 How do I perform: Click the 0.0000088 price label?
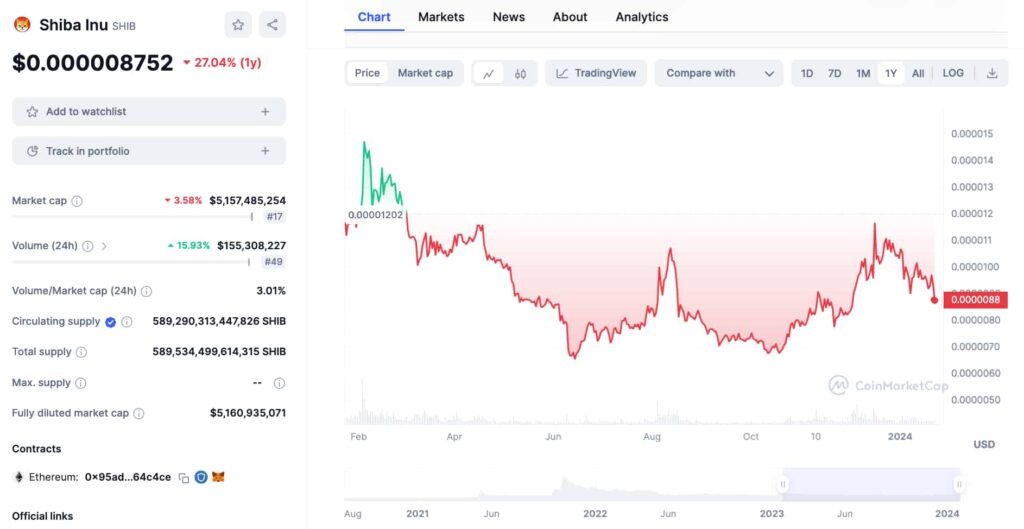[x=976, y=300]
